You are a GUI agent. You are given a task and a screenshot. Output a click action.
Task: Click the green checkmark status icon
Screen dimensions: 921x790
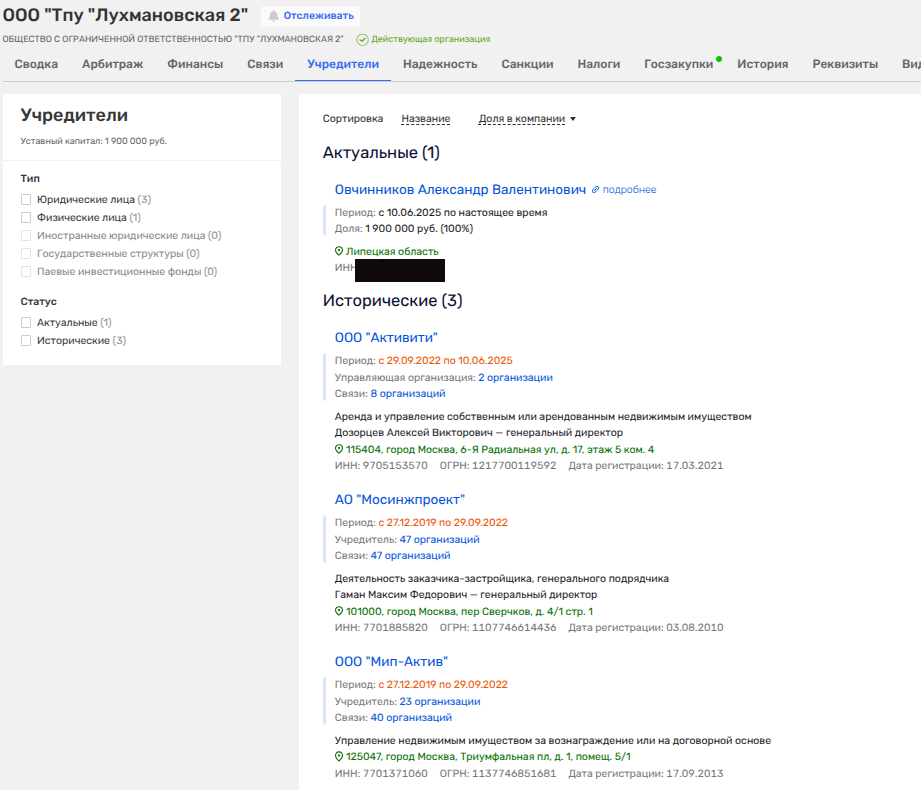click(363, 39)
